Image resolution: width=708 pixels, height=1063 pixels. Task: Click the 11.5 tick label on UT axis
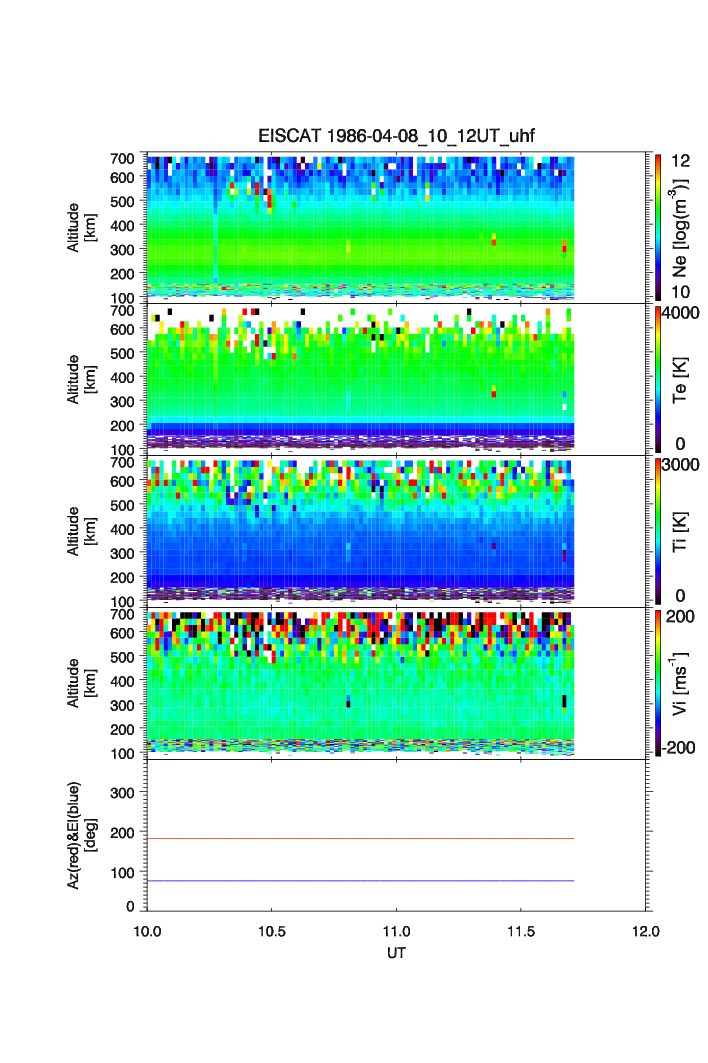pyautogui.click(x=522, y=931)
